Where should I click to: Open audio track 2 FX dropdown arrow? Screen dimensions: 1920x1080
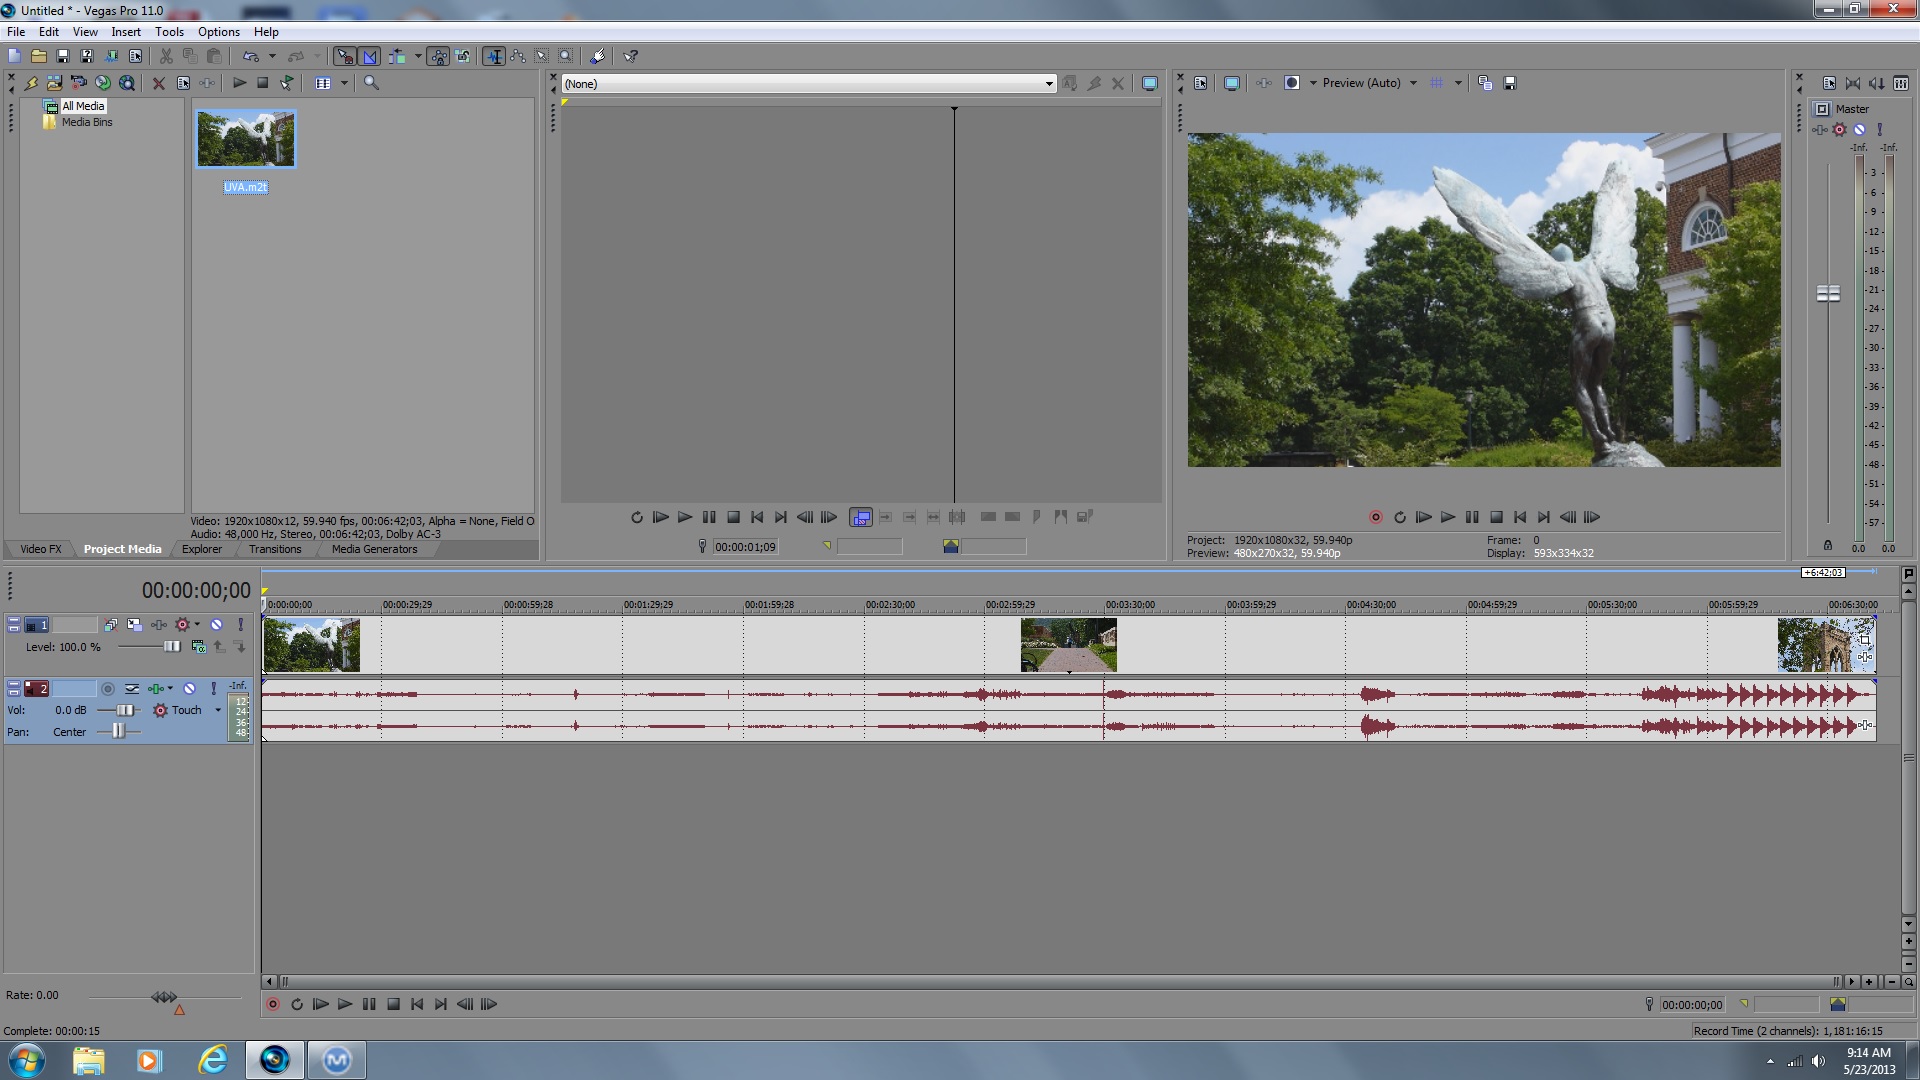click(x=170, y=688)
